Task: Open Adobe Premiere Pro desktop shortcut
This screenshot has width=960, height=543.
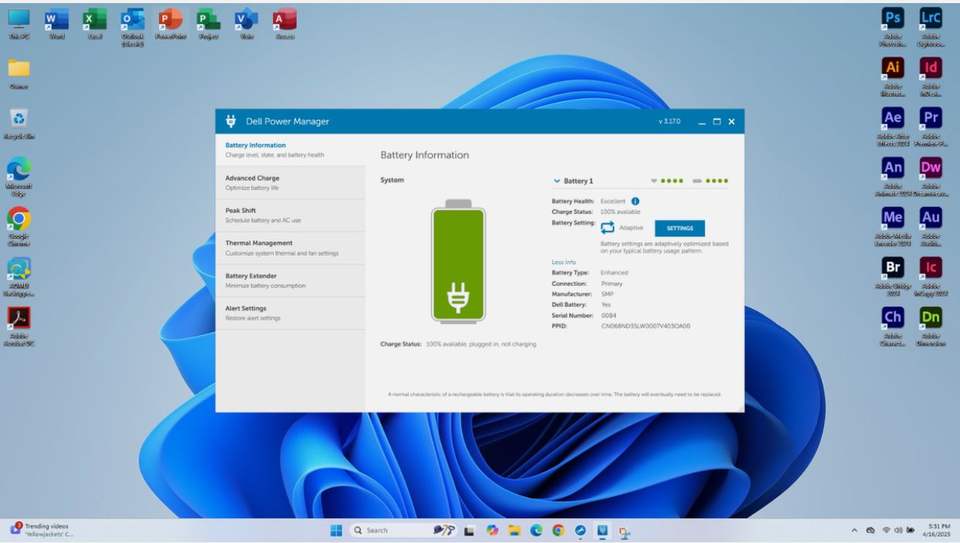Action: coord(930,118)
